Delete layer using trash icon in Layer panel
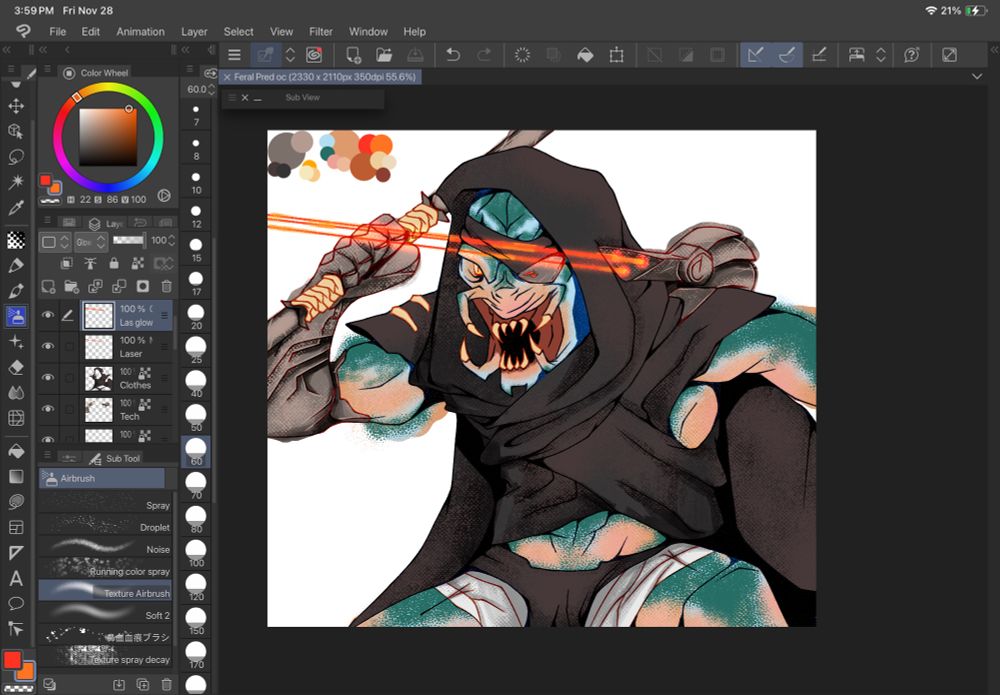Image resolution: width=1000 pixels, height=695 pixels. 167,287
